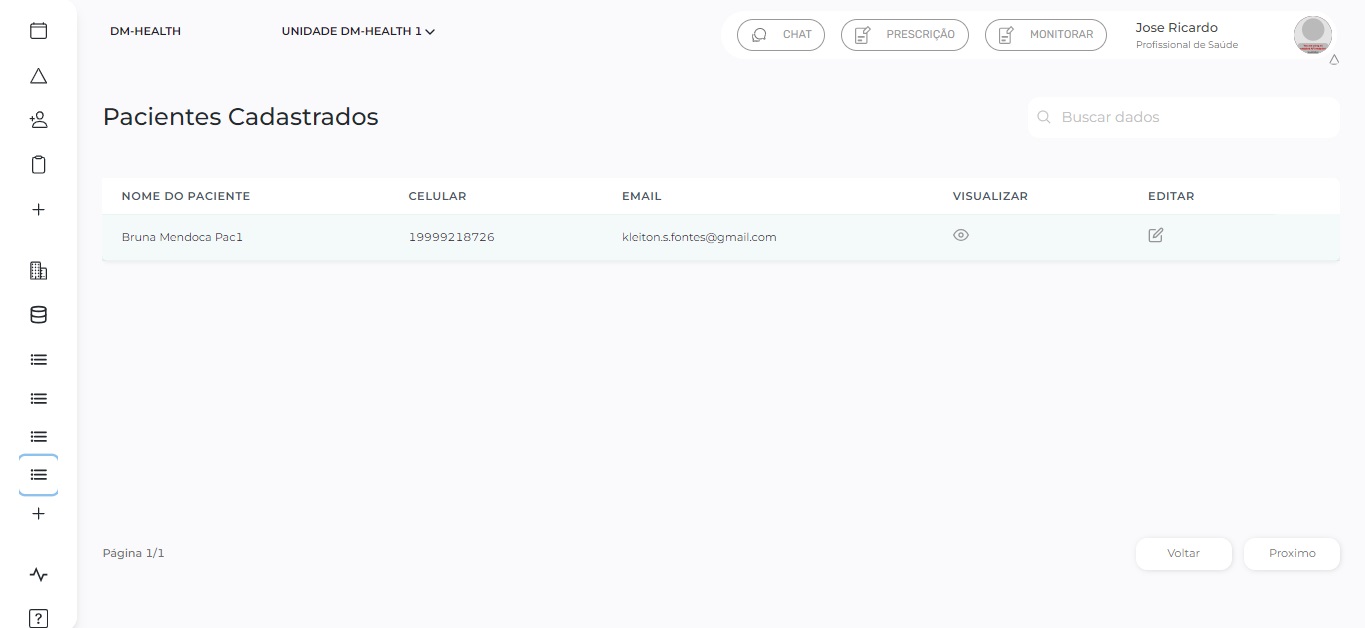The width and height of the screenshot is (1365, 628).
Task: Open the database cylinder icon
Action: tap(38, 315)
